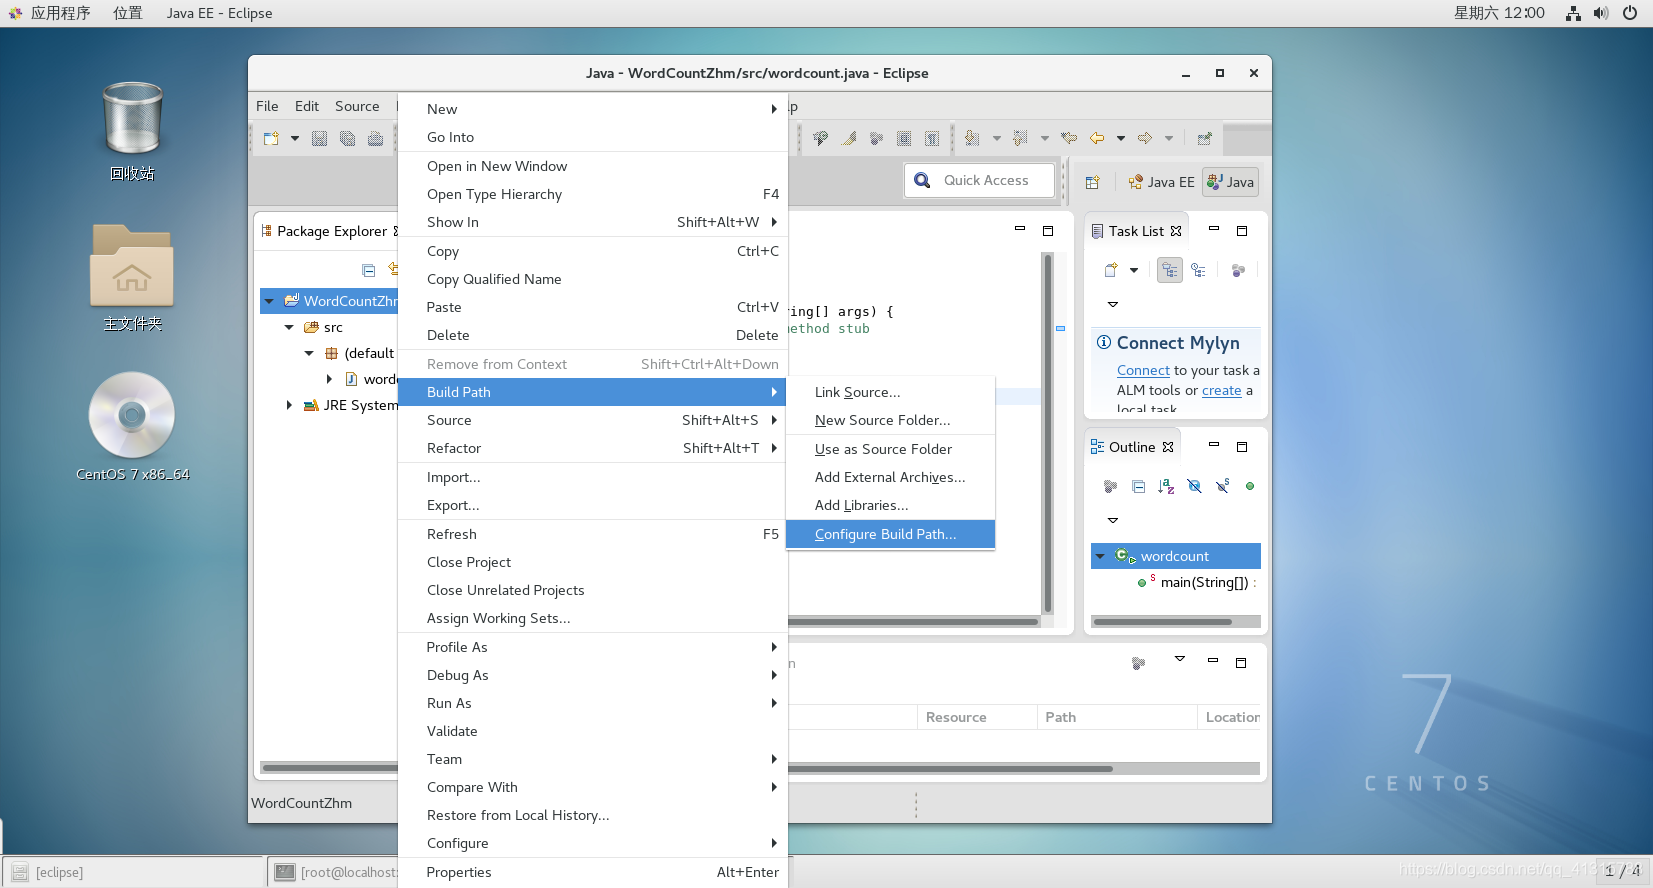Toggle Pin Editor icon
This screenshot has width=1653, height=888.
1204,138
